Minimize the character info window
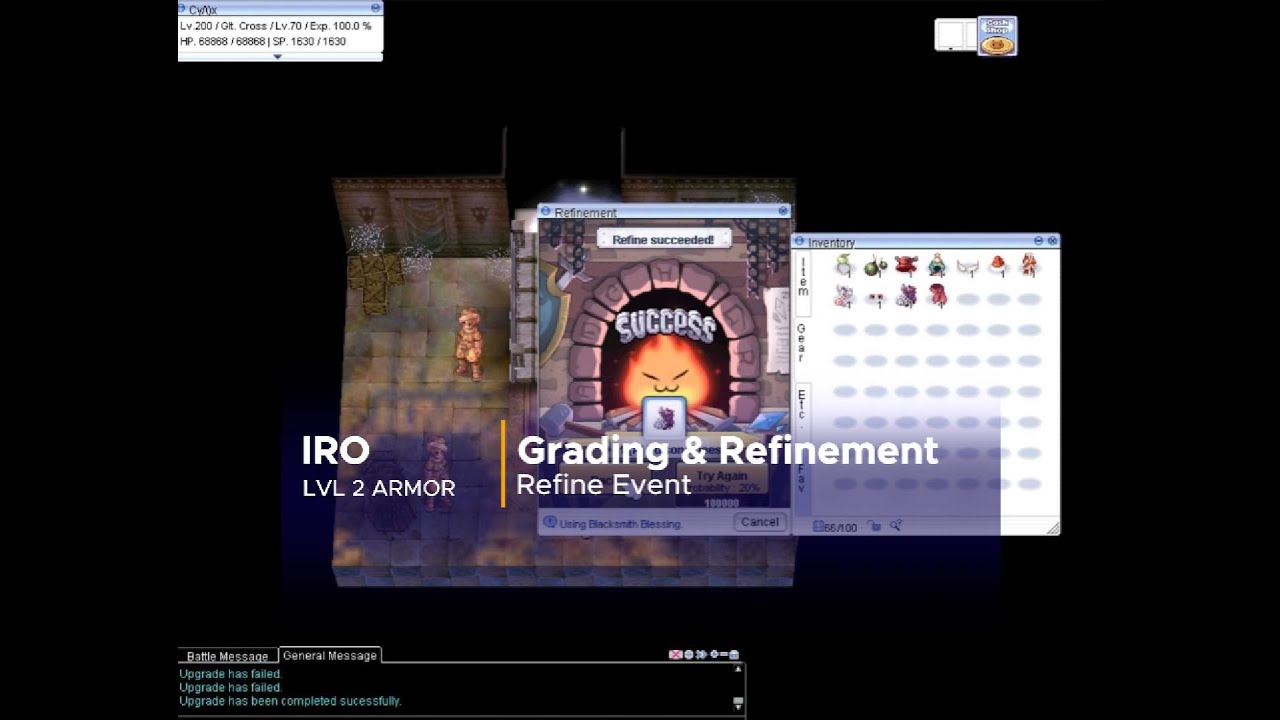 [375, 8]
